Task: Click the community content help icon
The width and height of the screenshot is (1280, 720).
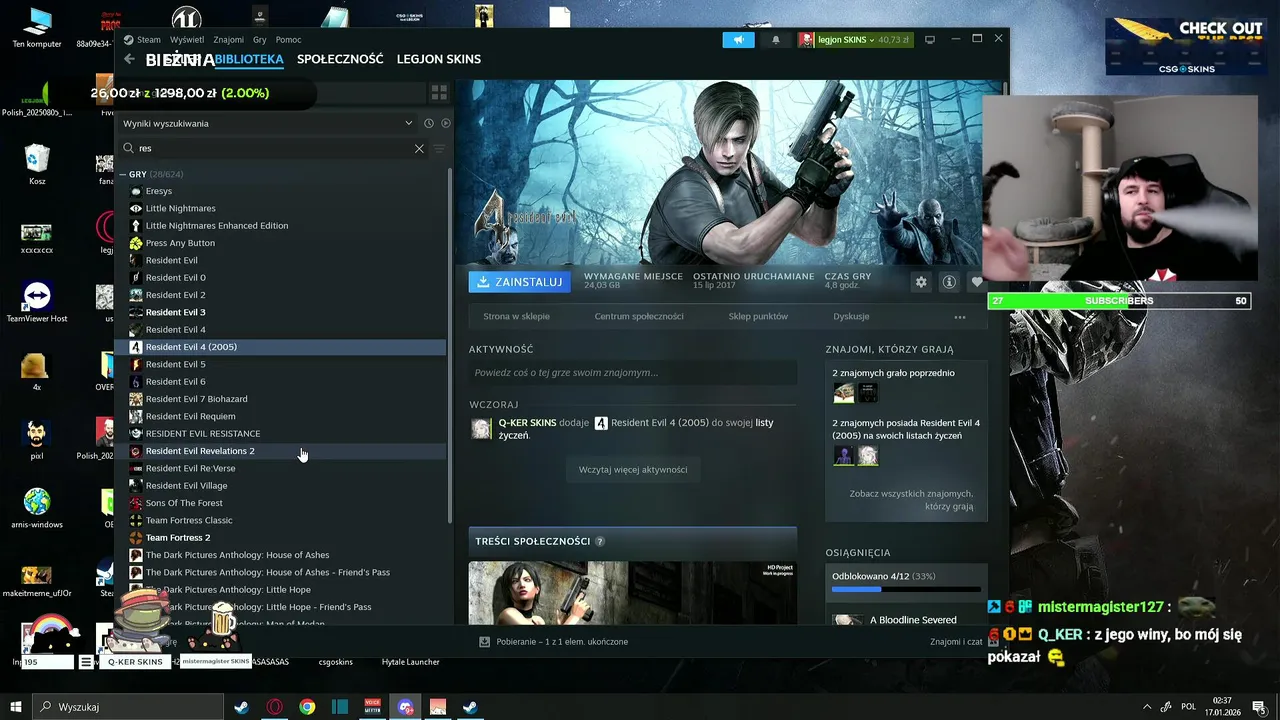Action: [x=600, y=541]
